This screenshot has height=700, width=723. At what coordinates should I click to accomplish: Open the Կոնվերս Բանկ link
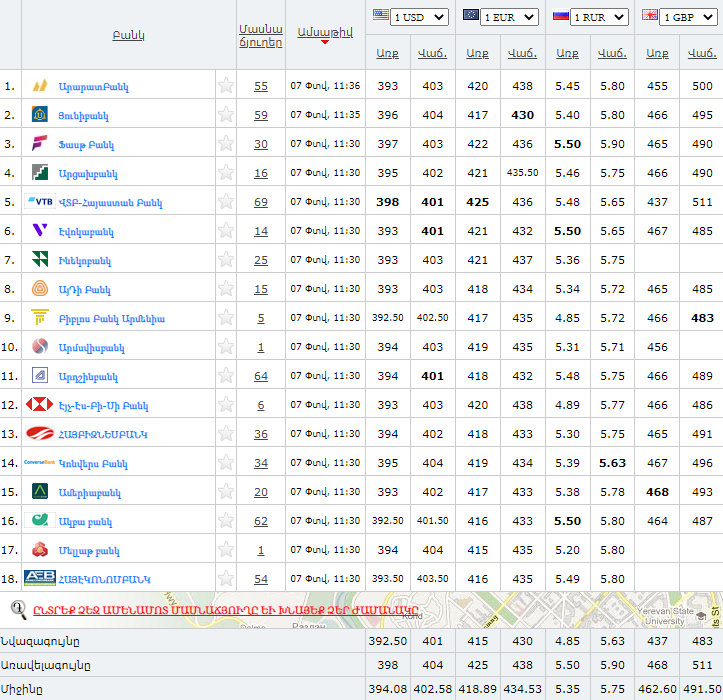pyautogui.click(x=93, y=463)
